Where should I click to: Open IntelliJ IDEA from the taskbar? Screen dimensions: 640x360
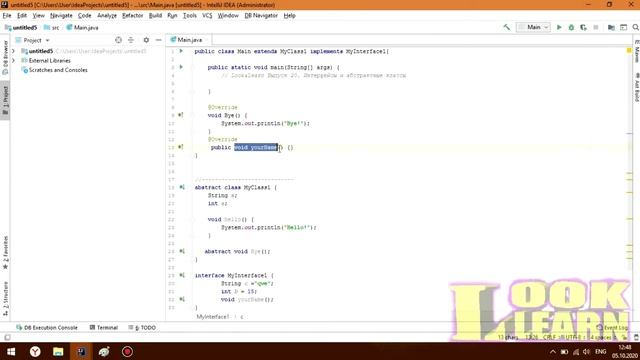pyautogui.click(x=81, y=351)
